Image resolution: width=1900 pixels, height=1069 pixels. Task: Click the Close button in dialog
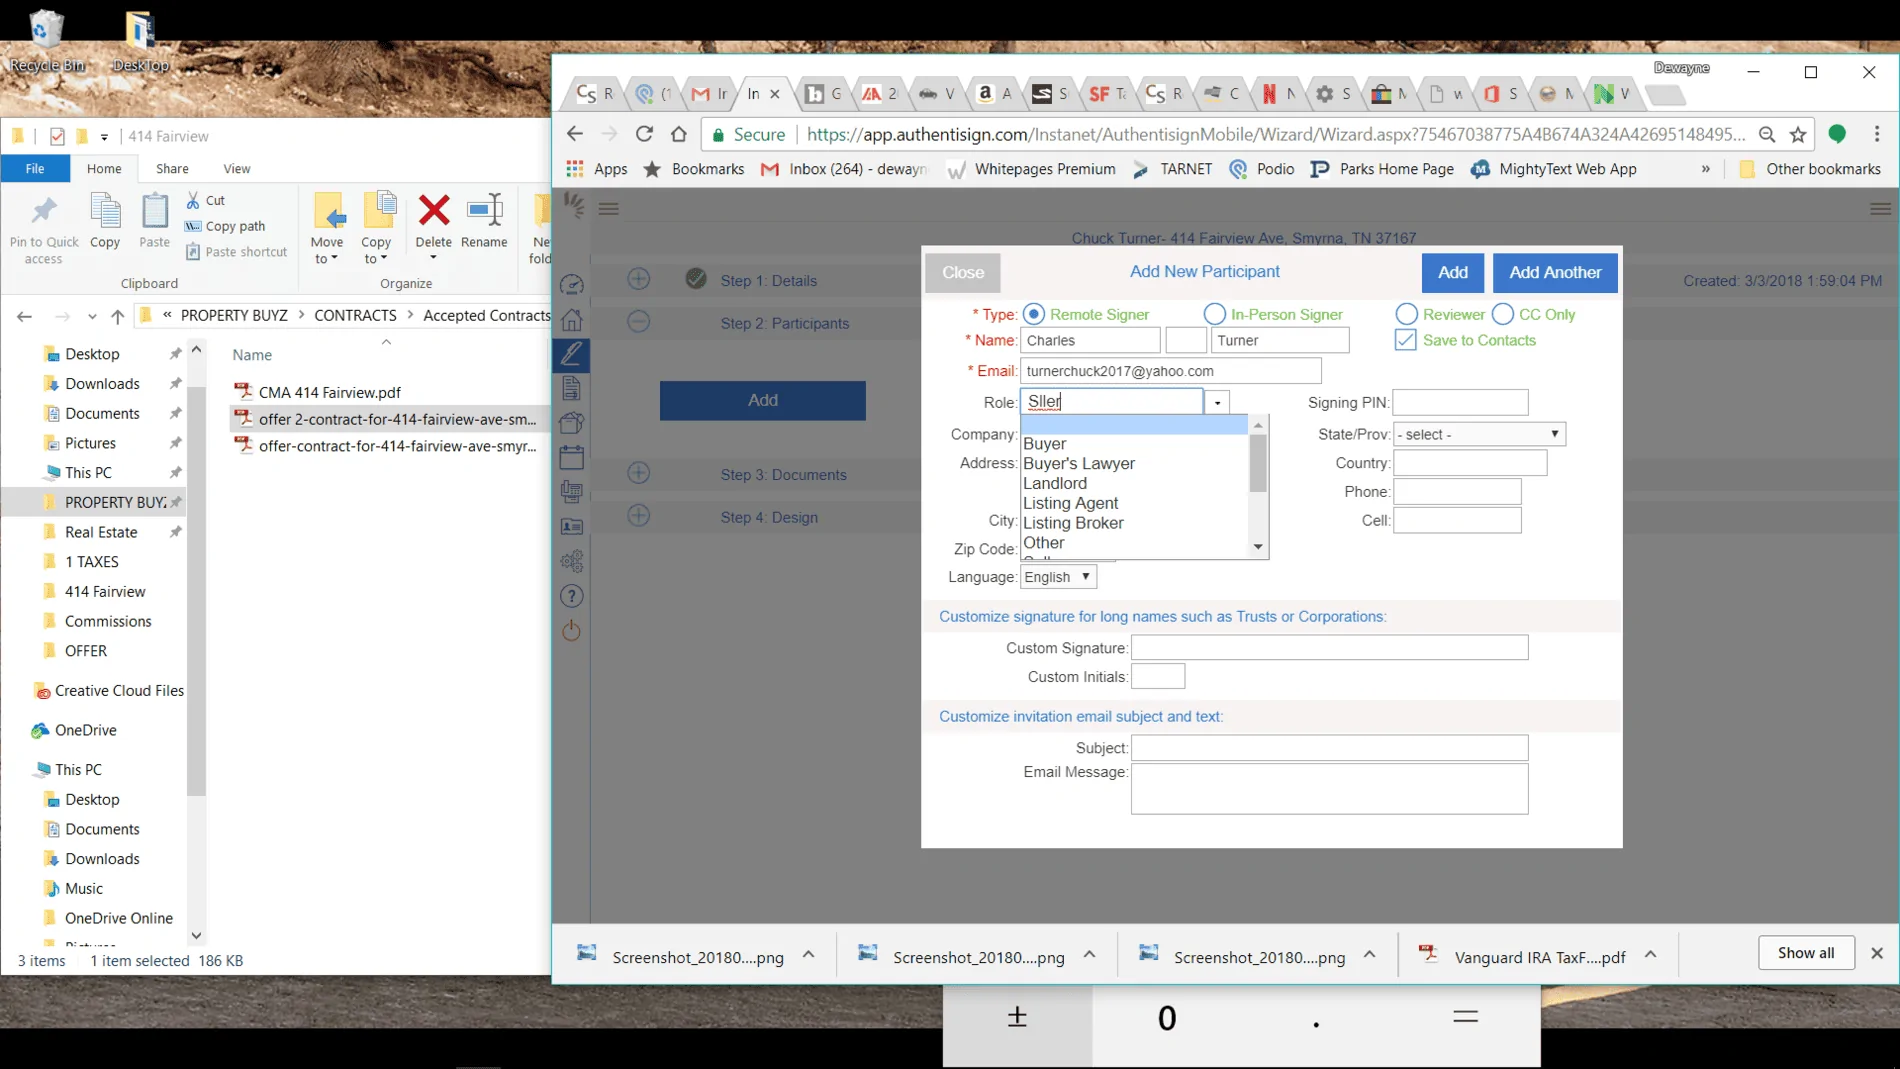pyautogui.click(x=963, y=272)
